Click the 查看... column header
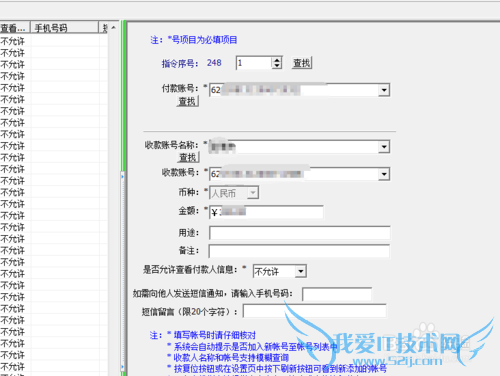This screenshot has width=500, height=376. 15,28
